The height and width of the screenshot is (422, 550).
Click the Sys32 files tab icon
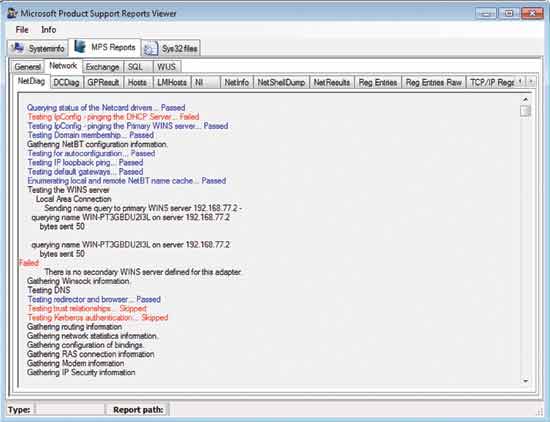click(x=151, y=49)
